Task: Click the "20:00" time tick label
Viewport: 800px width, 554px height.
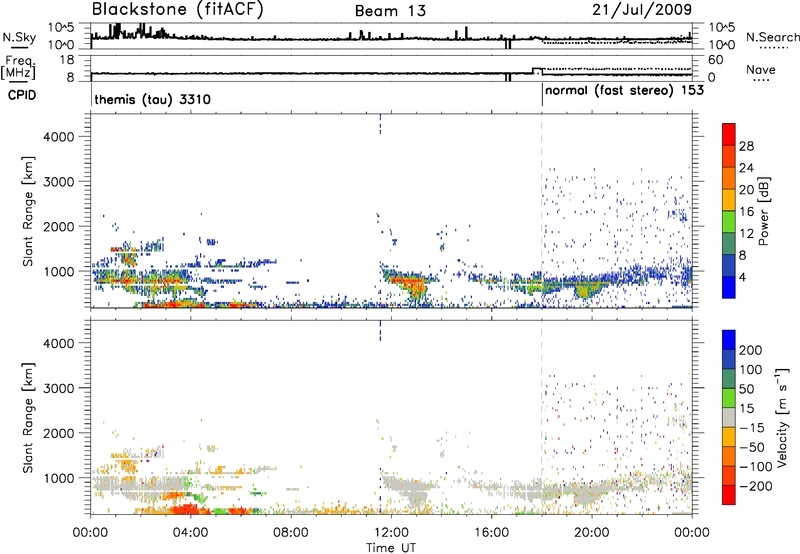Action: [x=591, y=533]
